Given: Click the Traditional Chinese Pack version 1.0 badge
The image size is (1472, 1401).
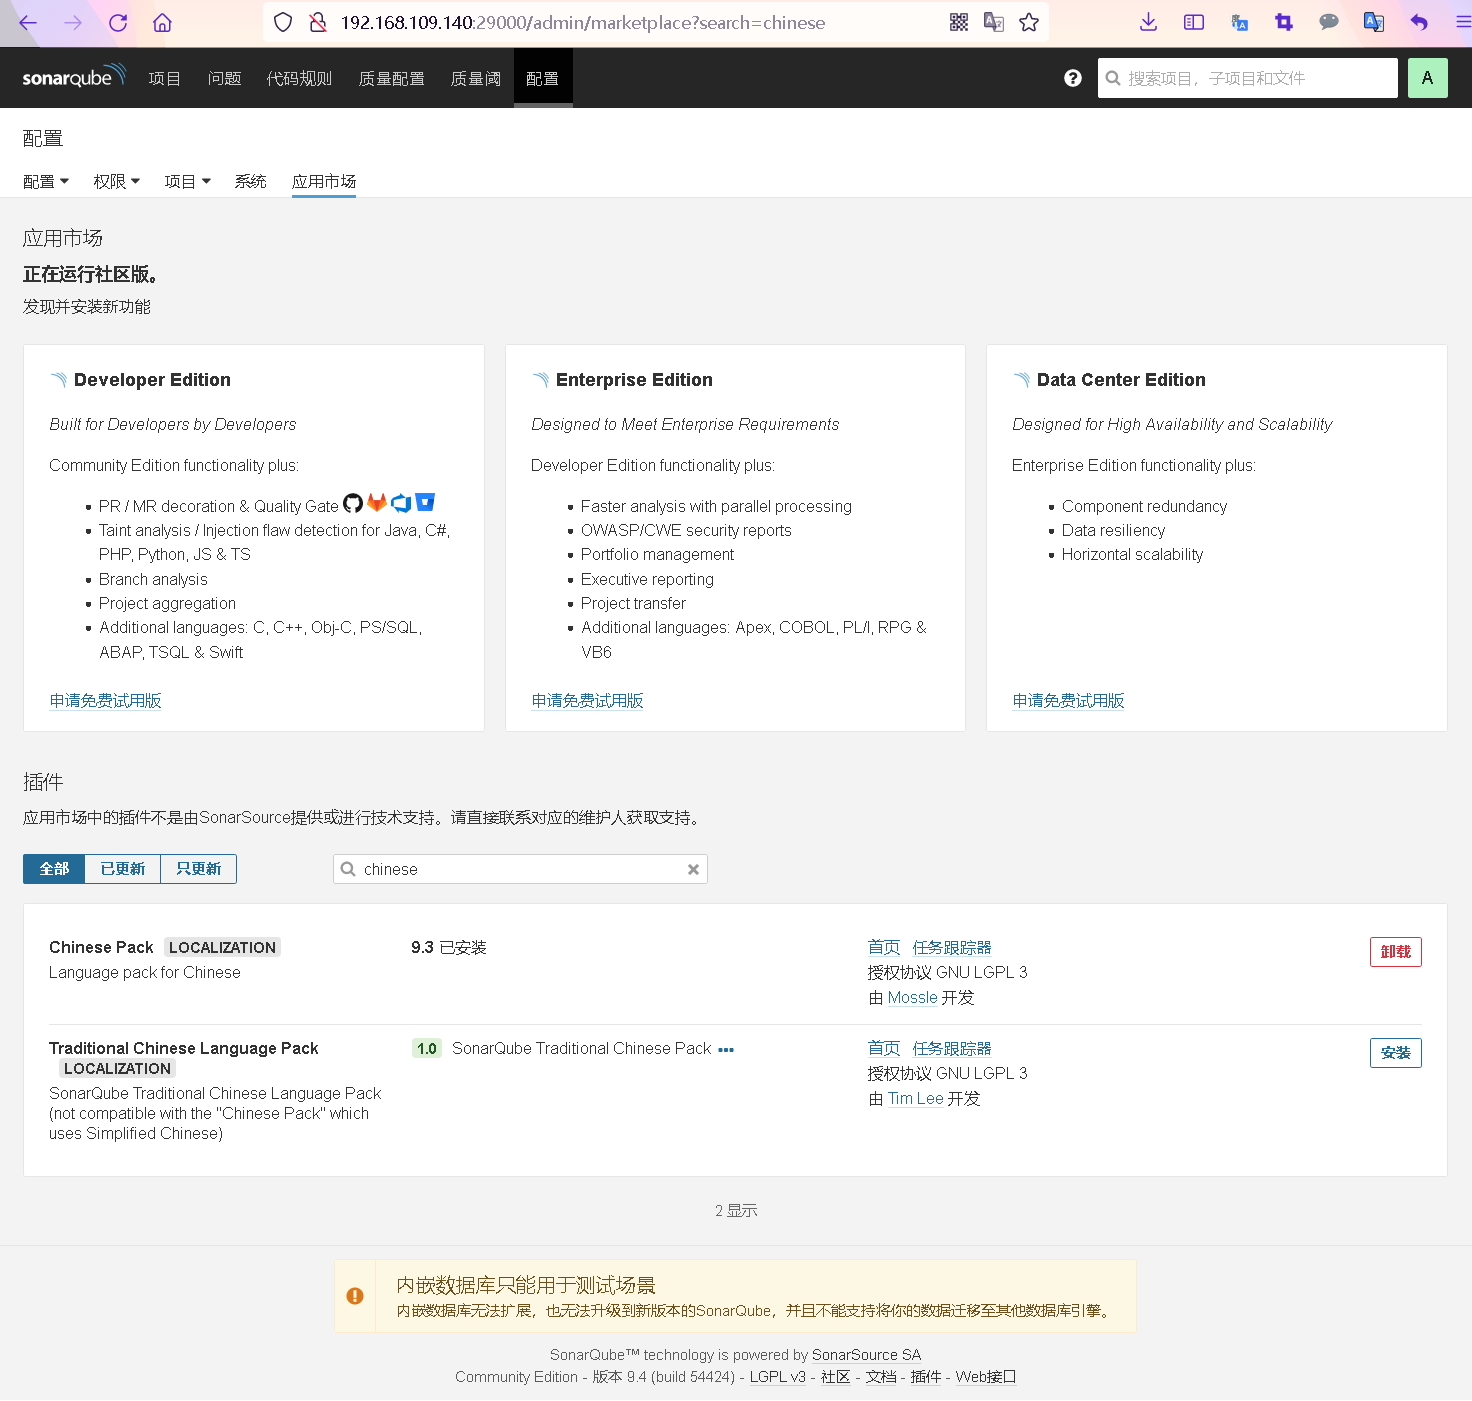Looking at the screenshot, I should (x=427, y=1049).
